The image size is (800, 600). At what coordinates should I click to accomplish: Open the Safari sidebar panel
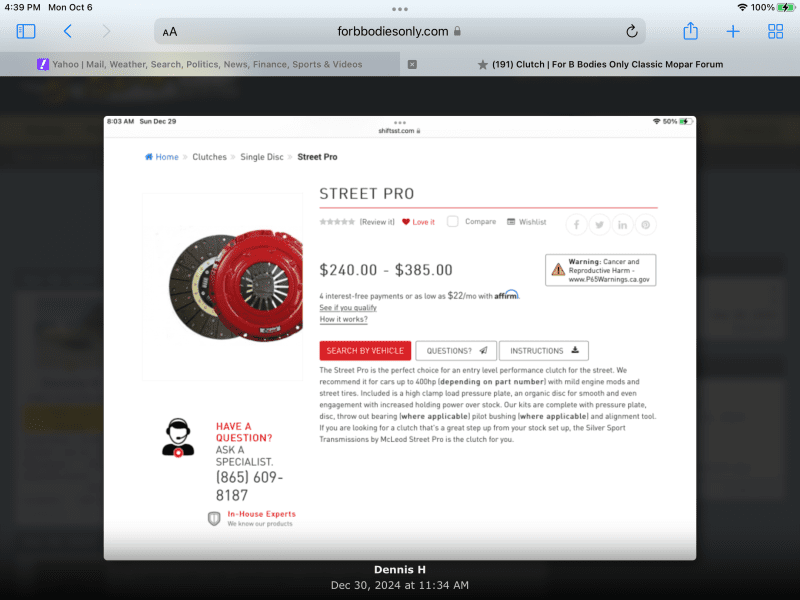tap(26, 32)
